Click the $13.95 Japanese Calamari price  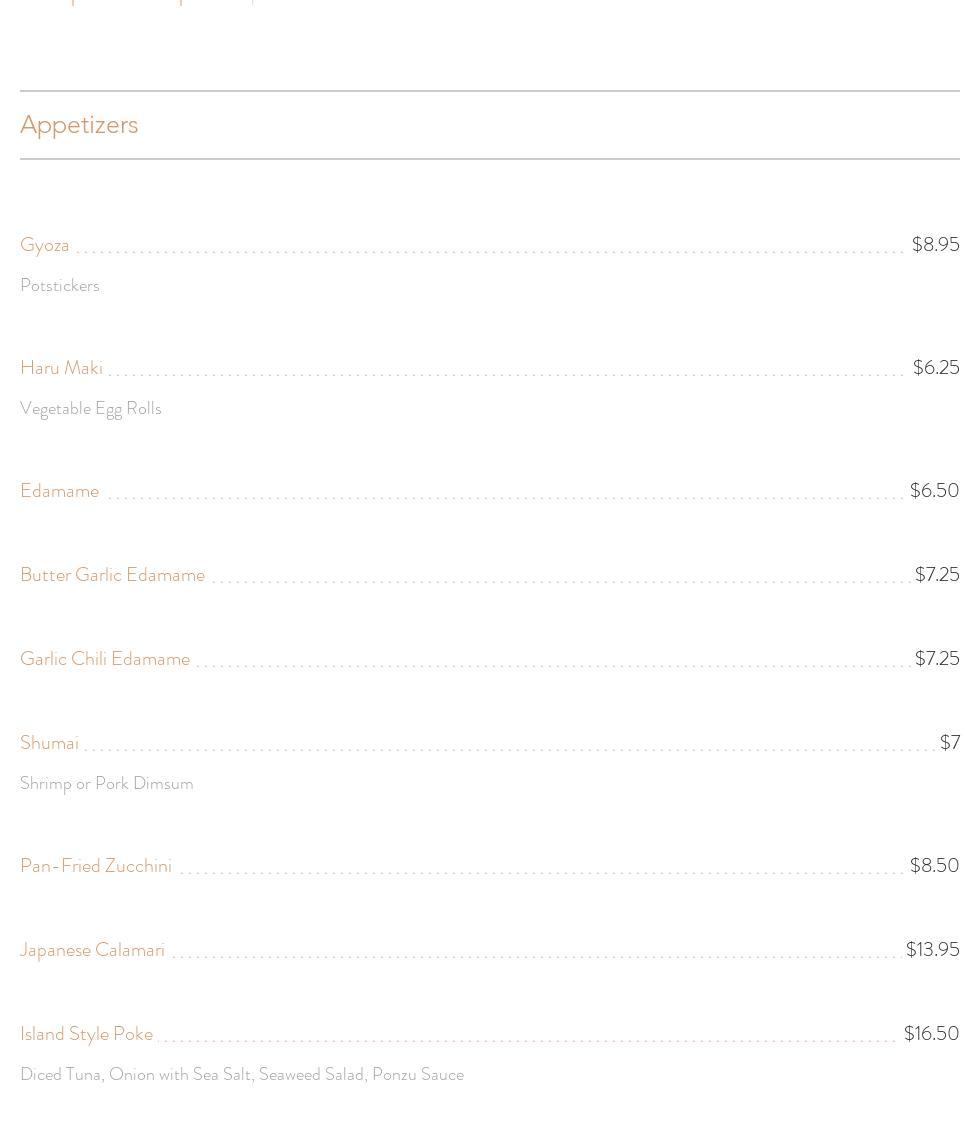click(x=932, y=950)
